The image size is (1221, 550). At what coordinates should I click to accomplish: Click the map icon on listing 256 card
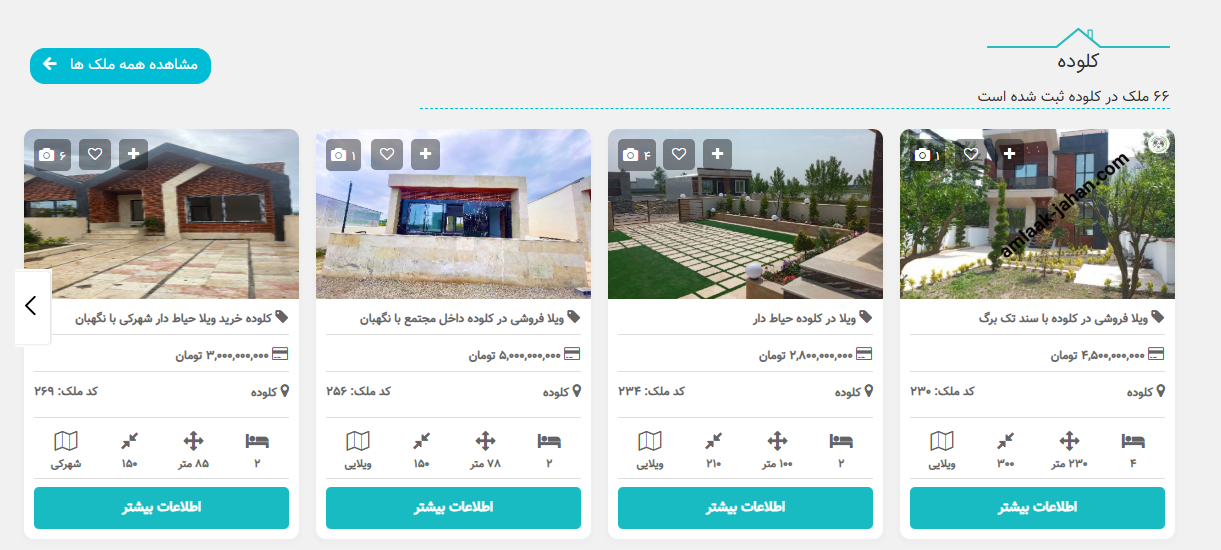click(358, 441)
